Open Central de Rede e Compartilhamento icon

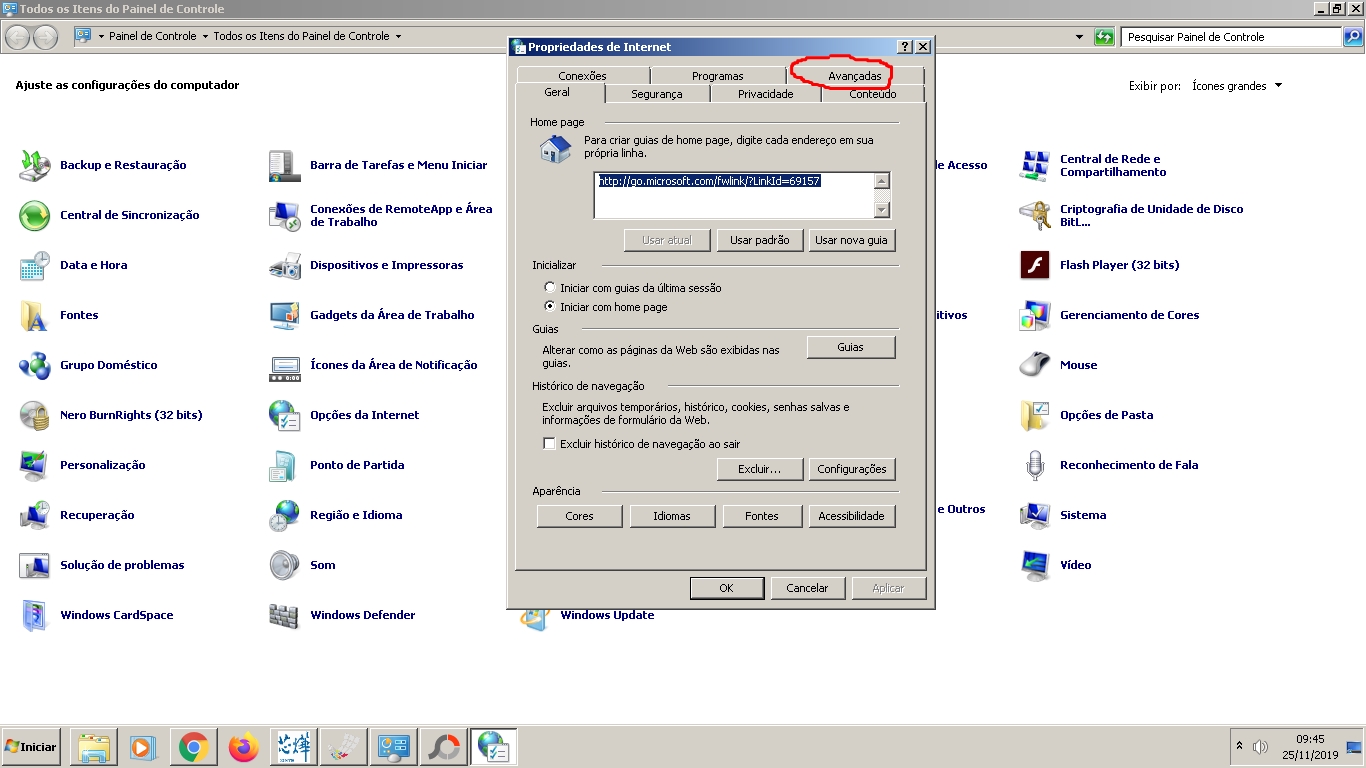click(1034, 165)
